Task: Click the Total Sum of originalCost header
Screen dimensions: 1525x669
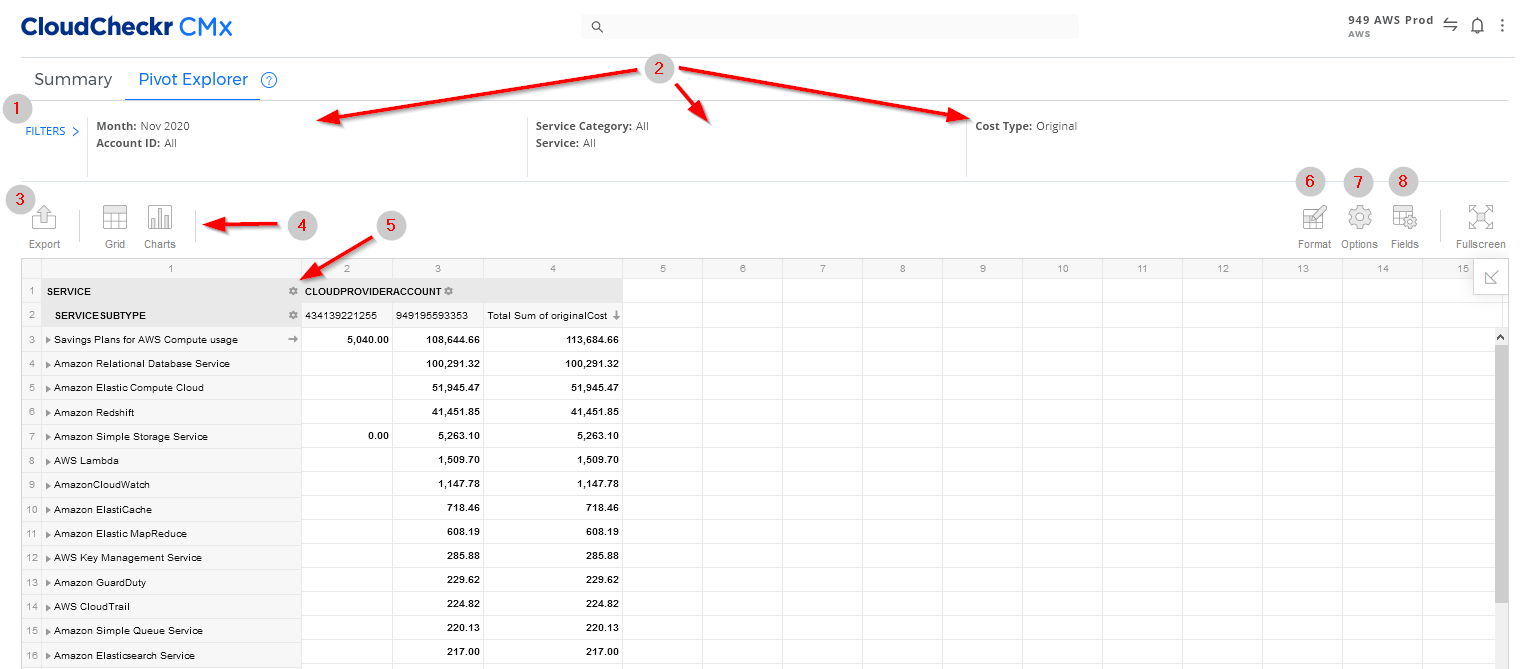Action: click(x=547, y=315)
